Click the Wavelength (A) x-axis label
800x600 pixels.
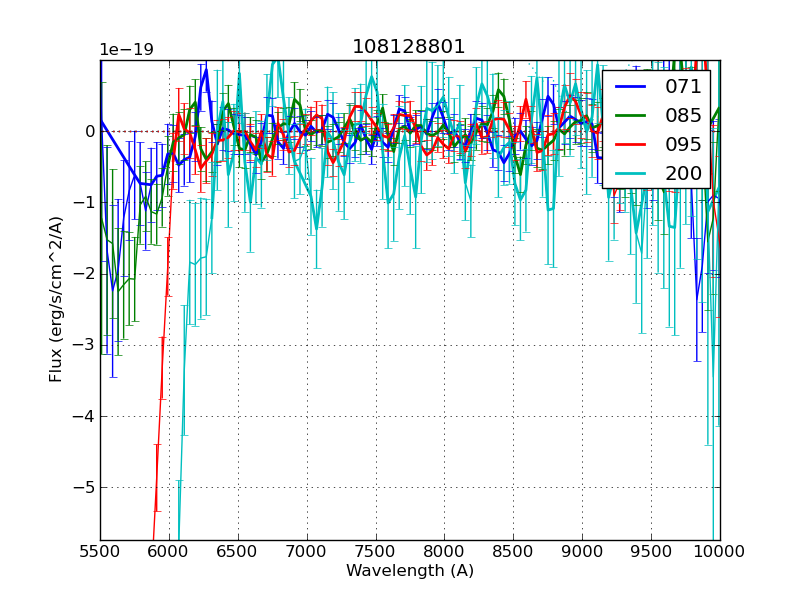click(x=410, y=571)
